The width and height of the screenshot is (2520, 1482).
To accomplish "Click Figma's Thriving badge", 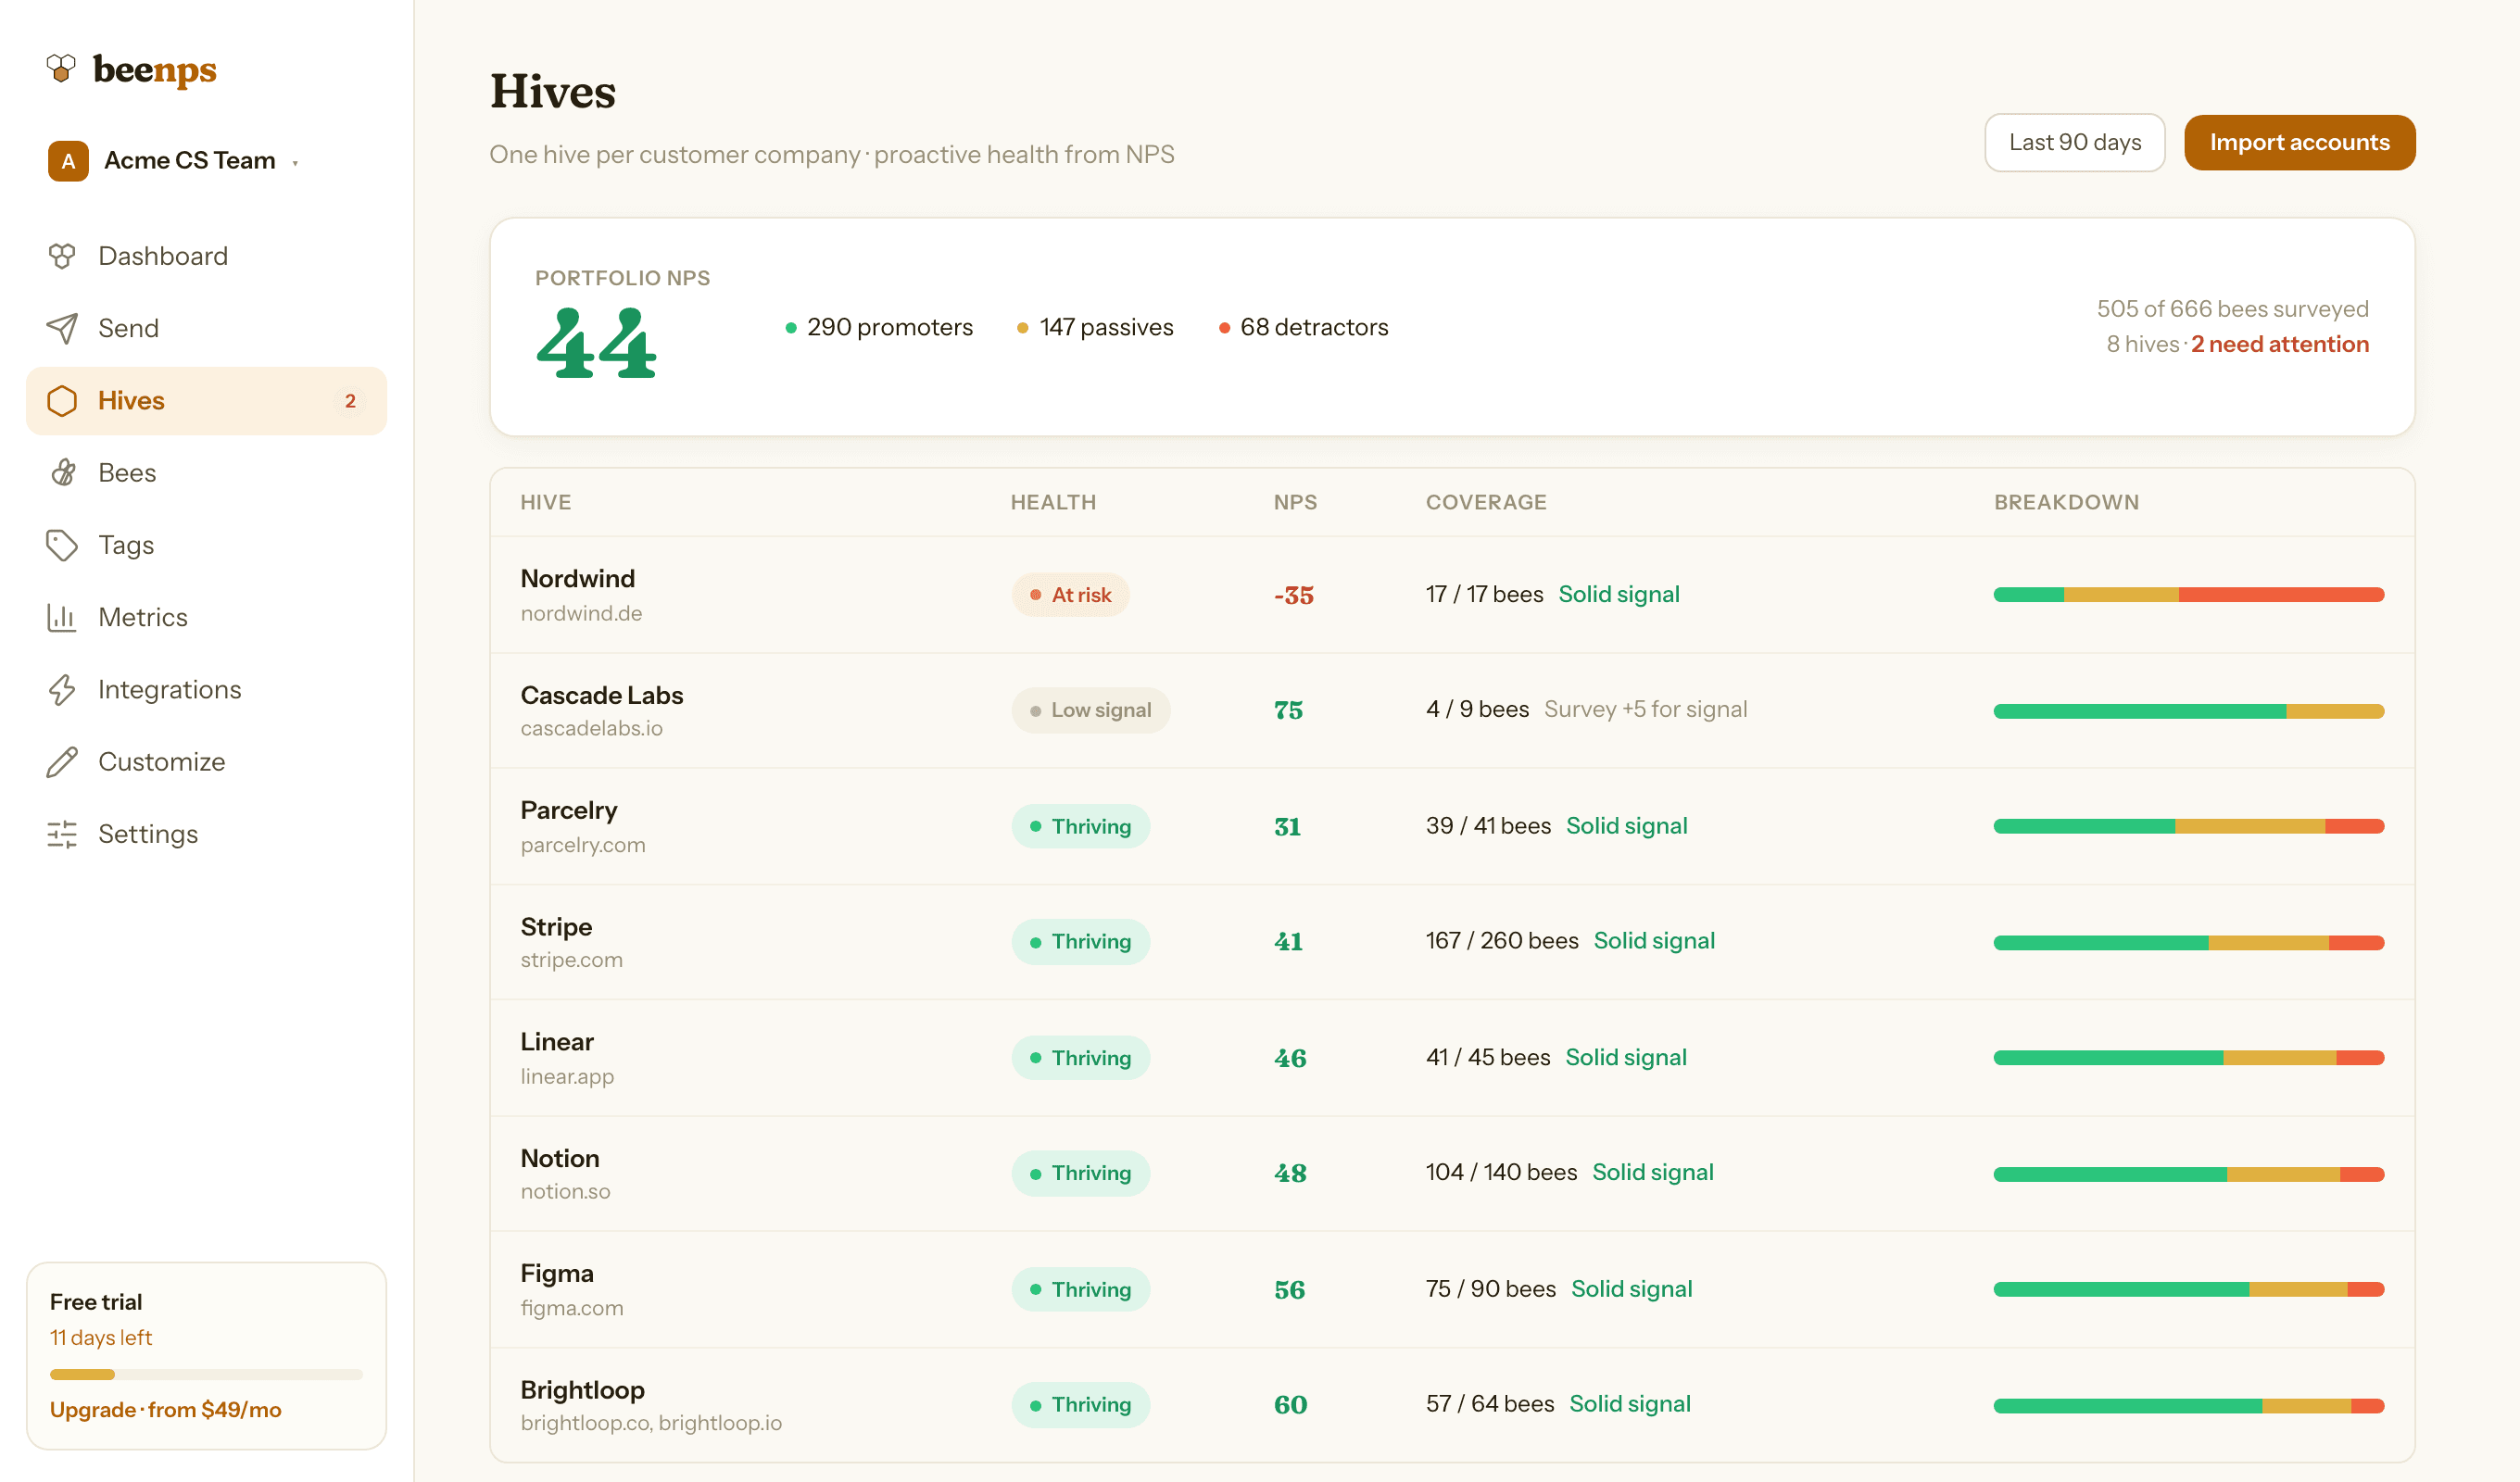I will pos(1080,1290).
